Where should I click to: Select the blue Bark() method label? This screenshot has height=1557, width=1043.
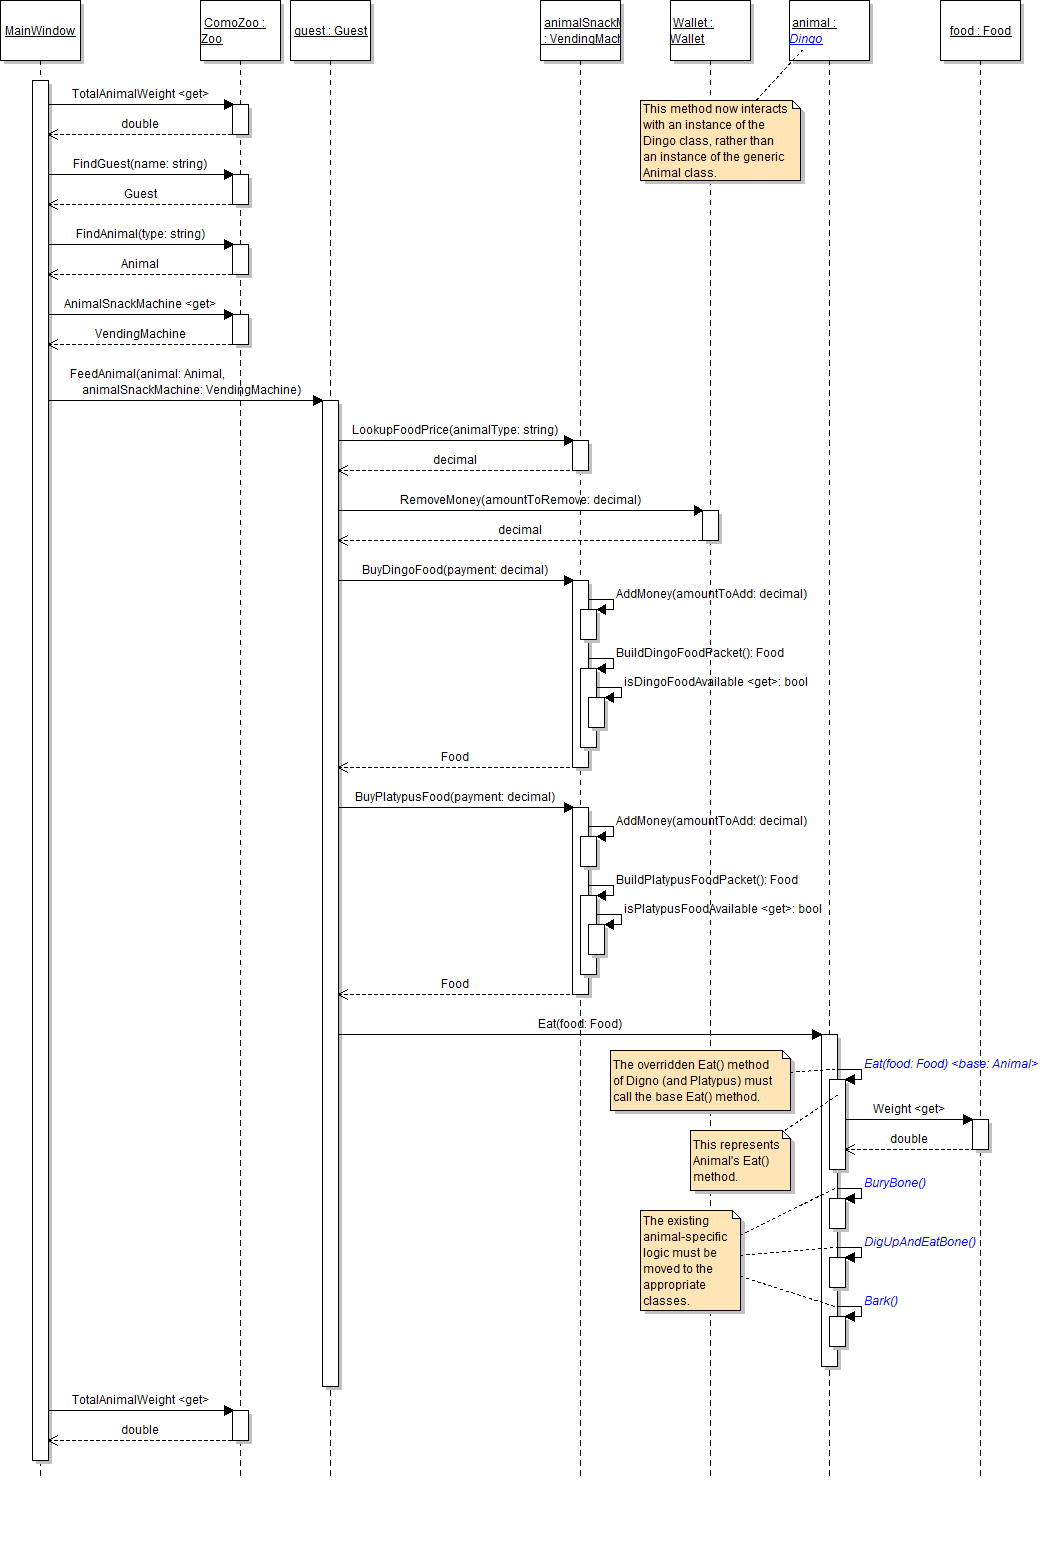[x=881, y=1301]
